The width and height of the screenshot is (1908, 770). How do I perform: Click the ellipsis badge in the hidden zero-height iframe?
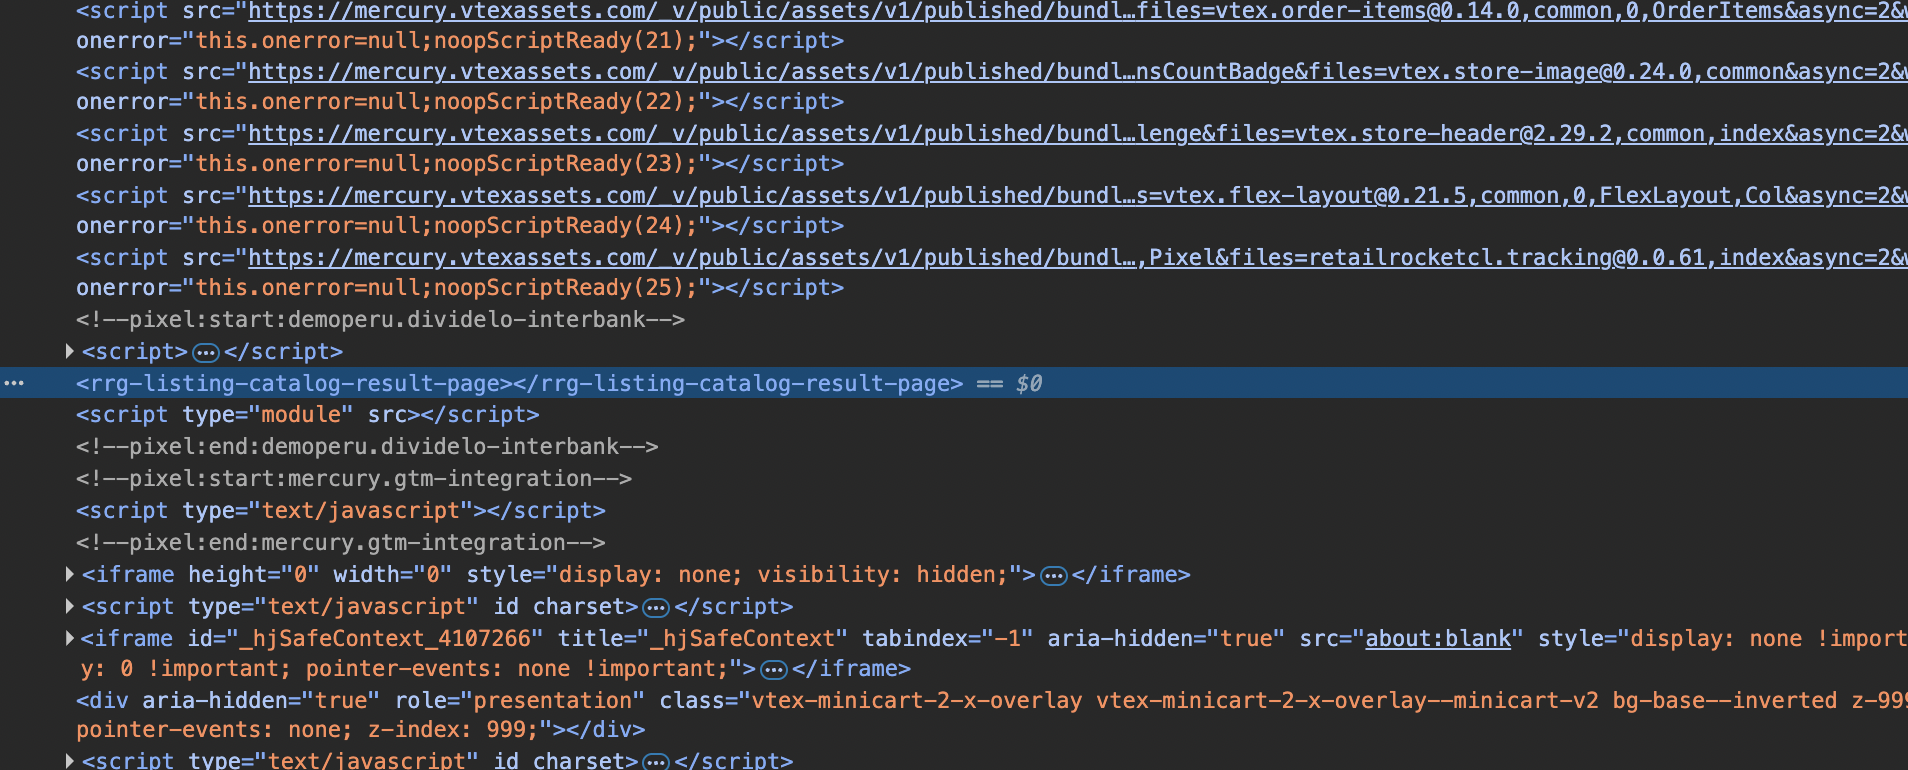(x=1053, y=575)
